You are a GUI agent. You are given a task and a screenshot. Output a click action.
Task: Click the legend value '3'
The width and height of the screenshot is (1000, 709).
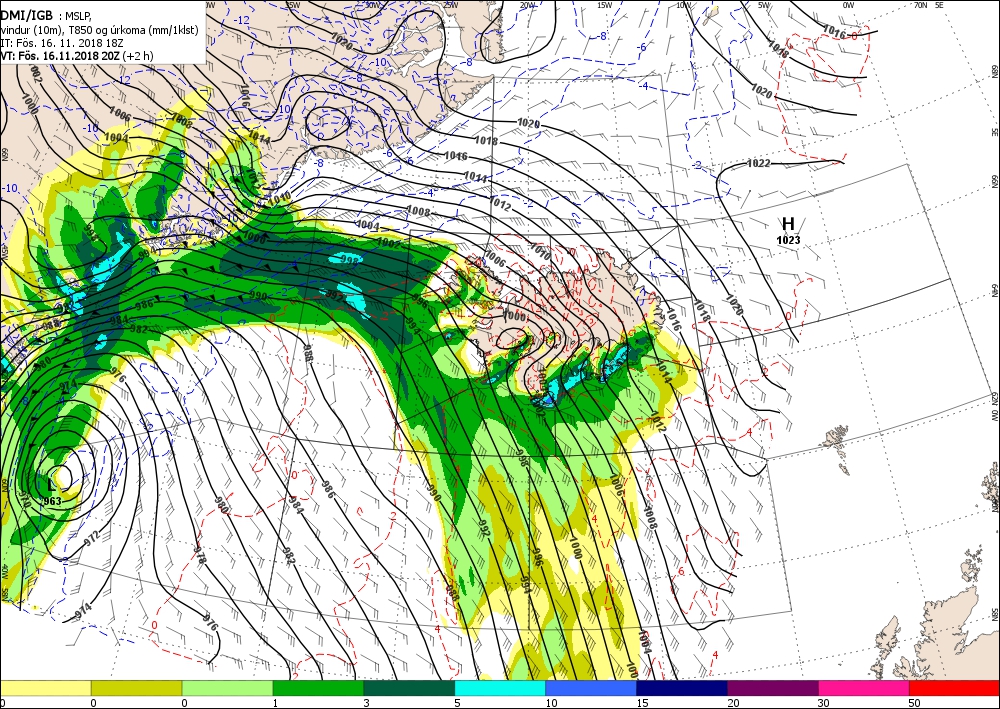[x=366, y=703]
